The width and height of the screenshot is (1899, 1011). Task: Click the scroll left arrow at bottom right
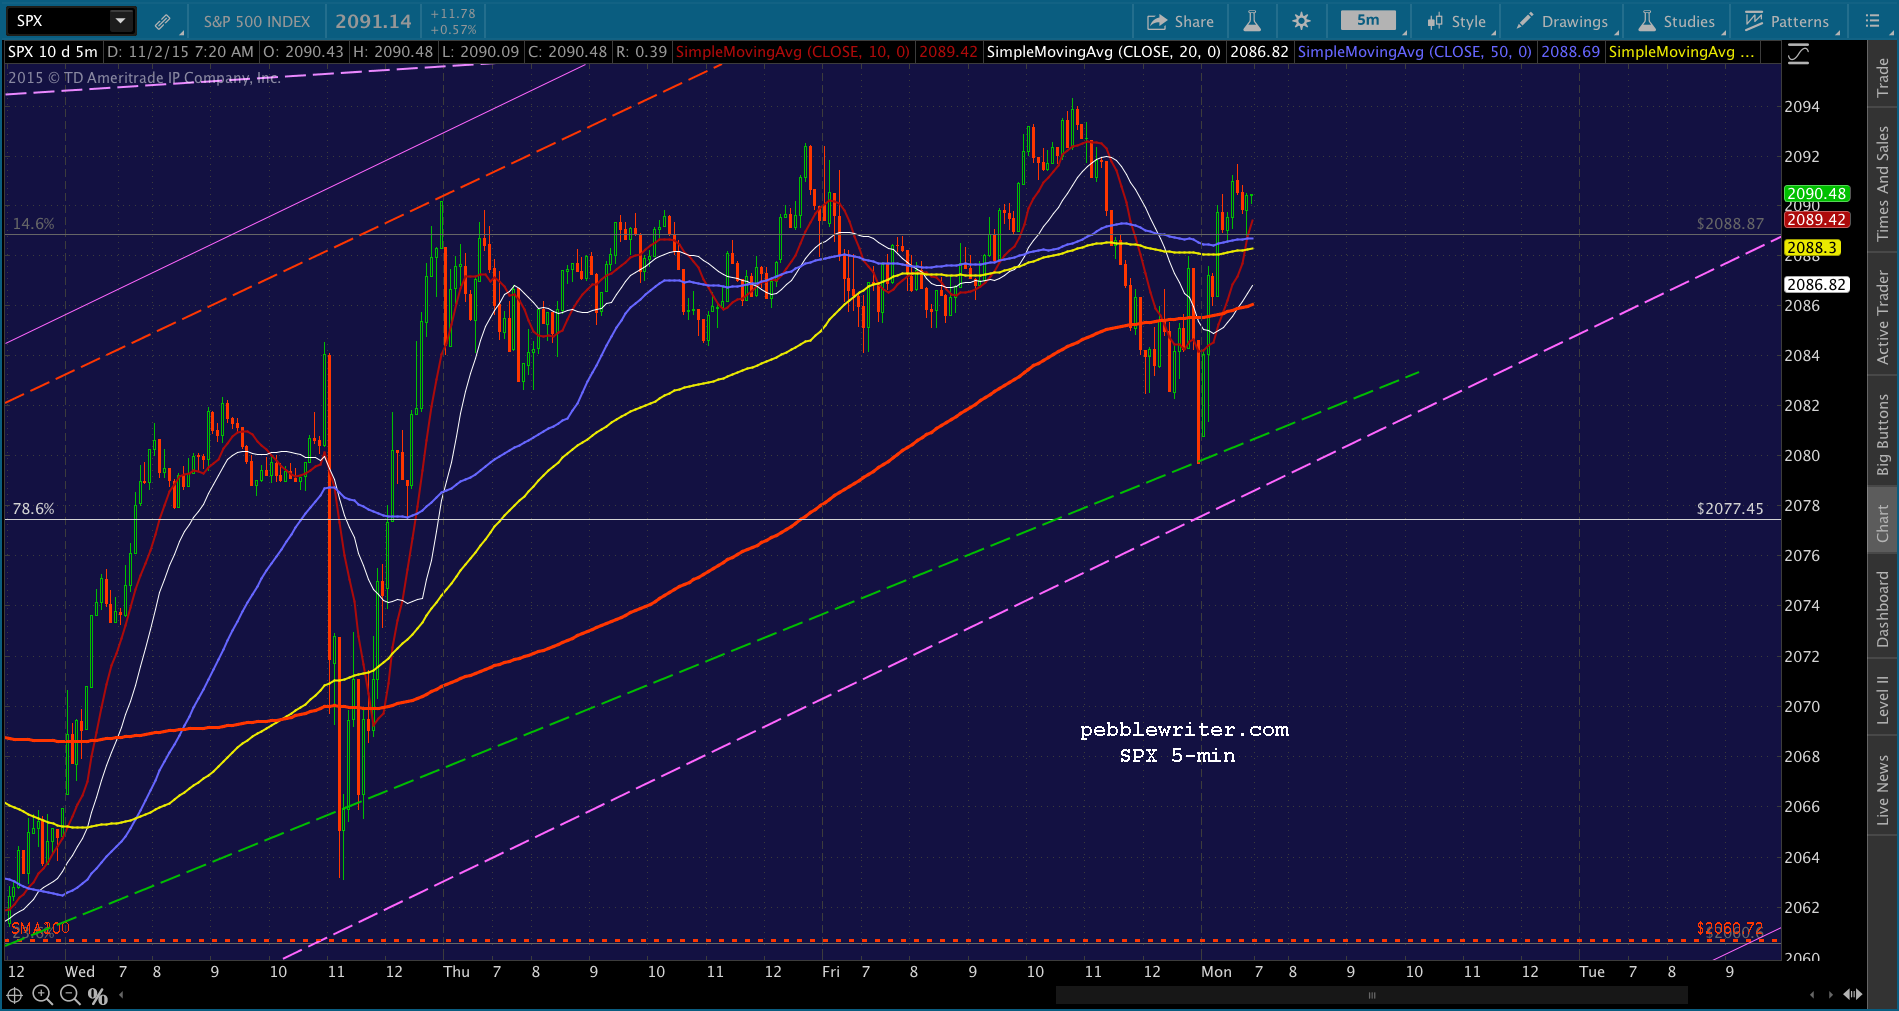1812,995
